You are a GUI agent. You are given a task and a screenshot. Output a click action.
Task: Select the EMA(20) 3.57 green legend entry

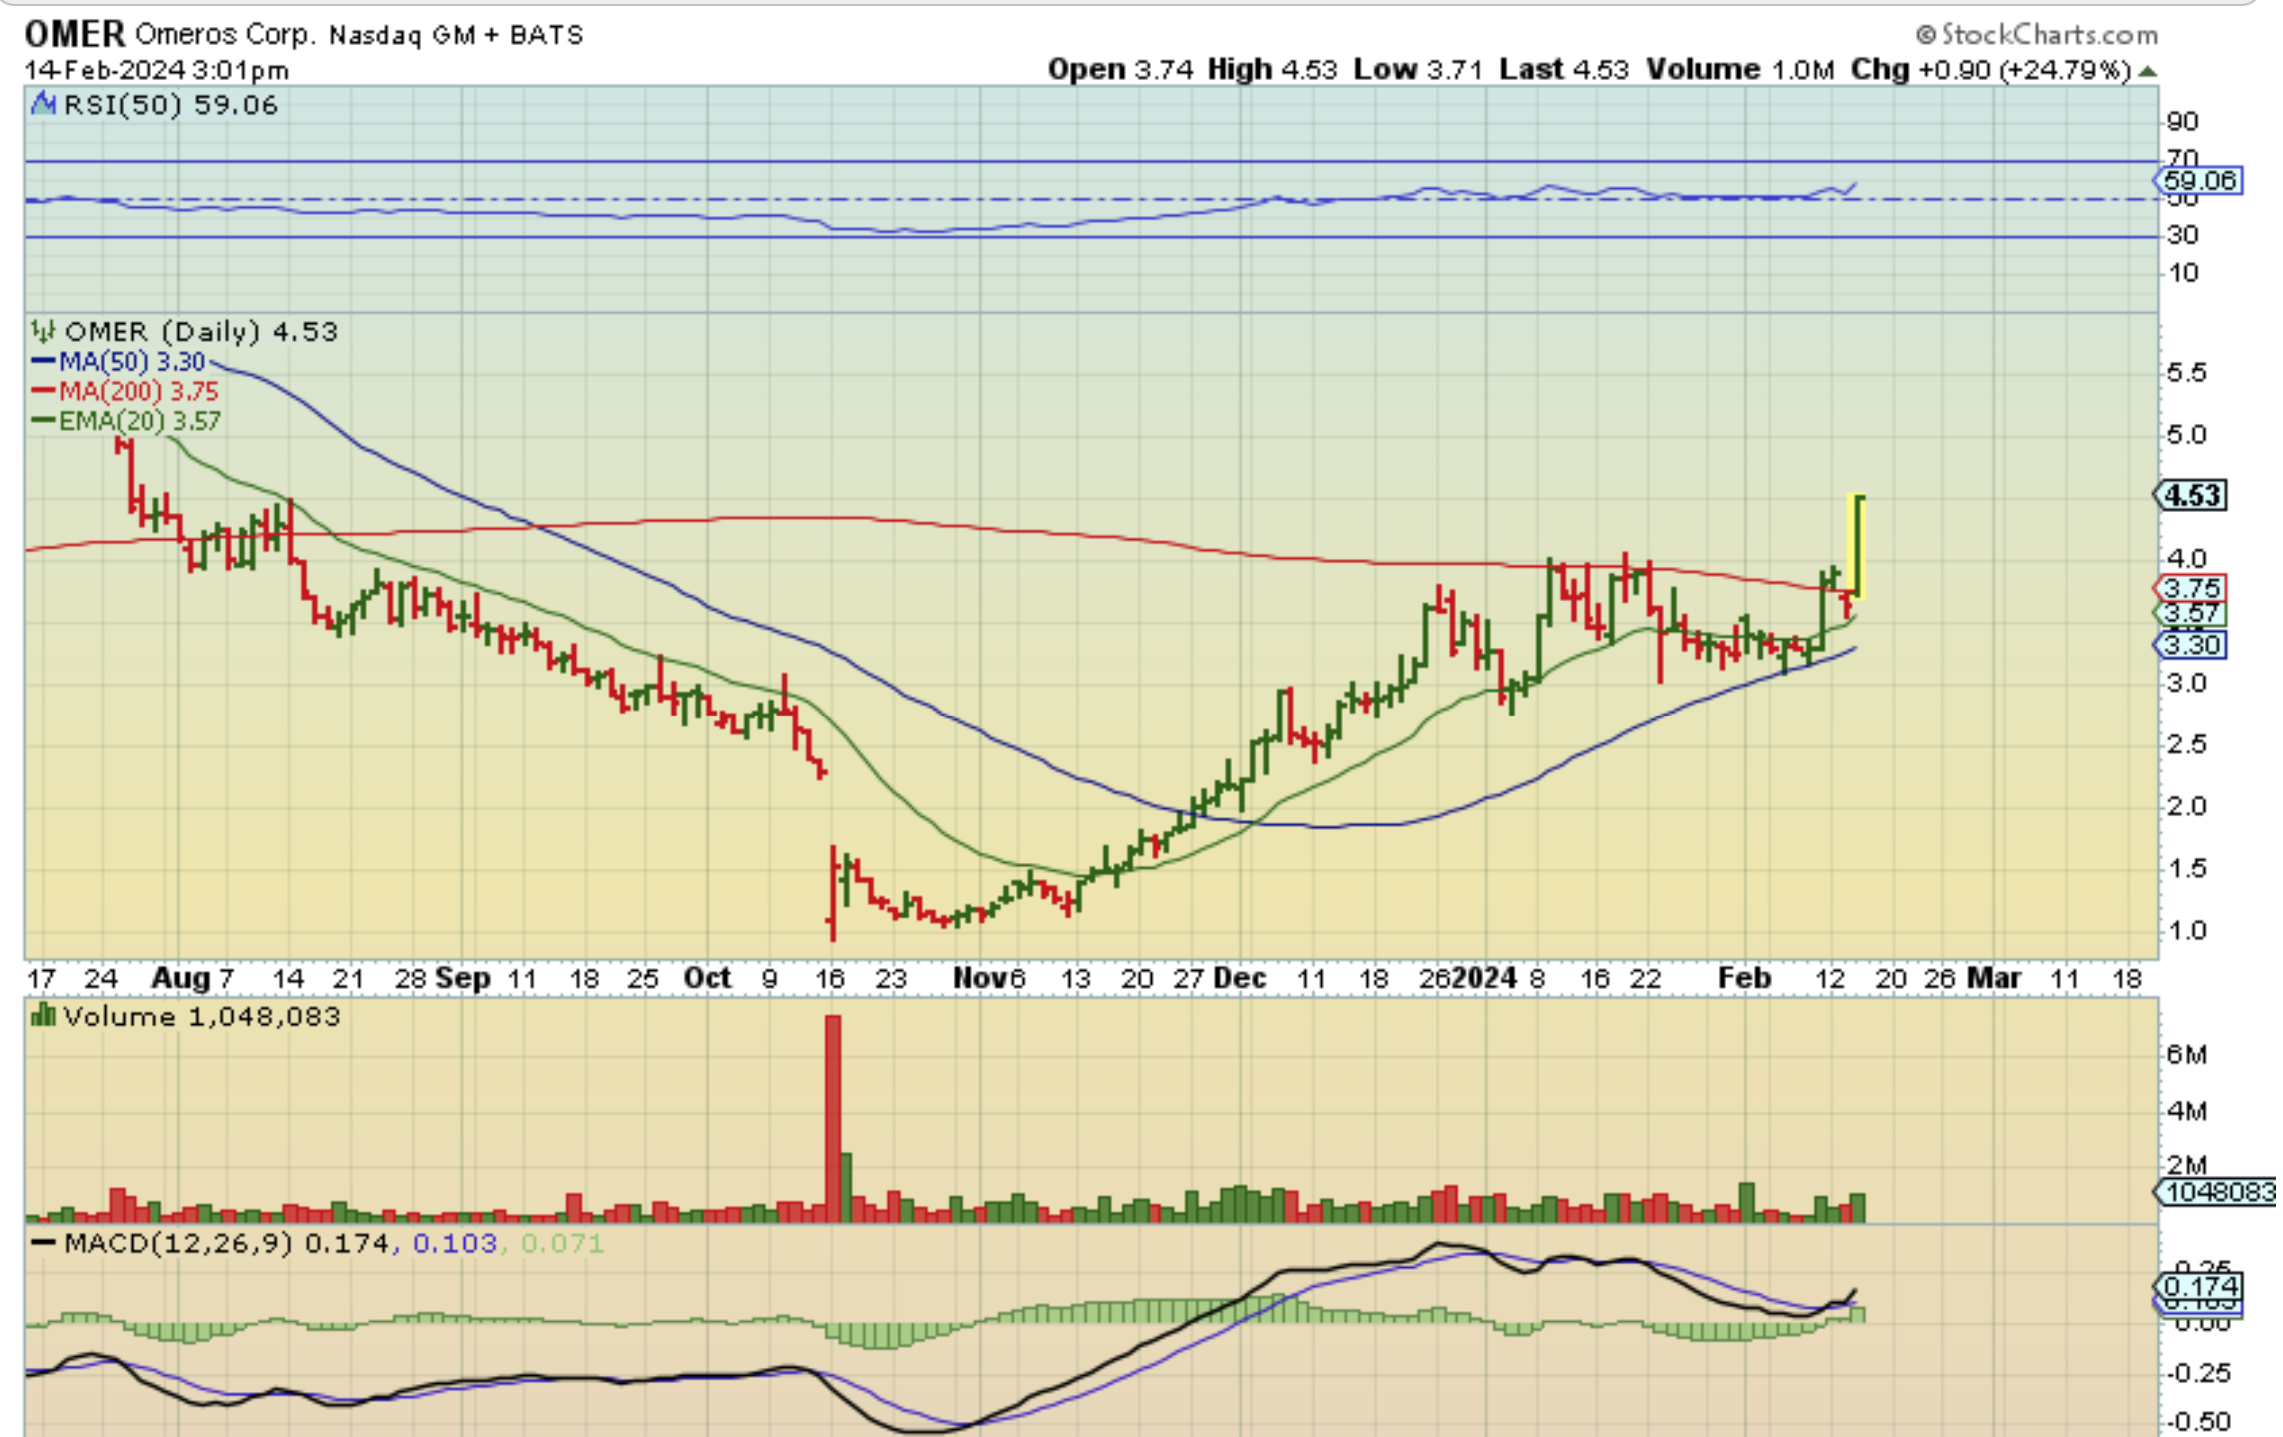click(x=127, y=421)
